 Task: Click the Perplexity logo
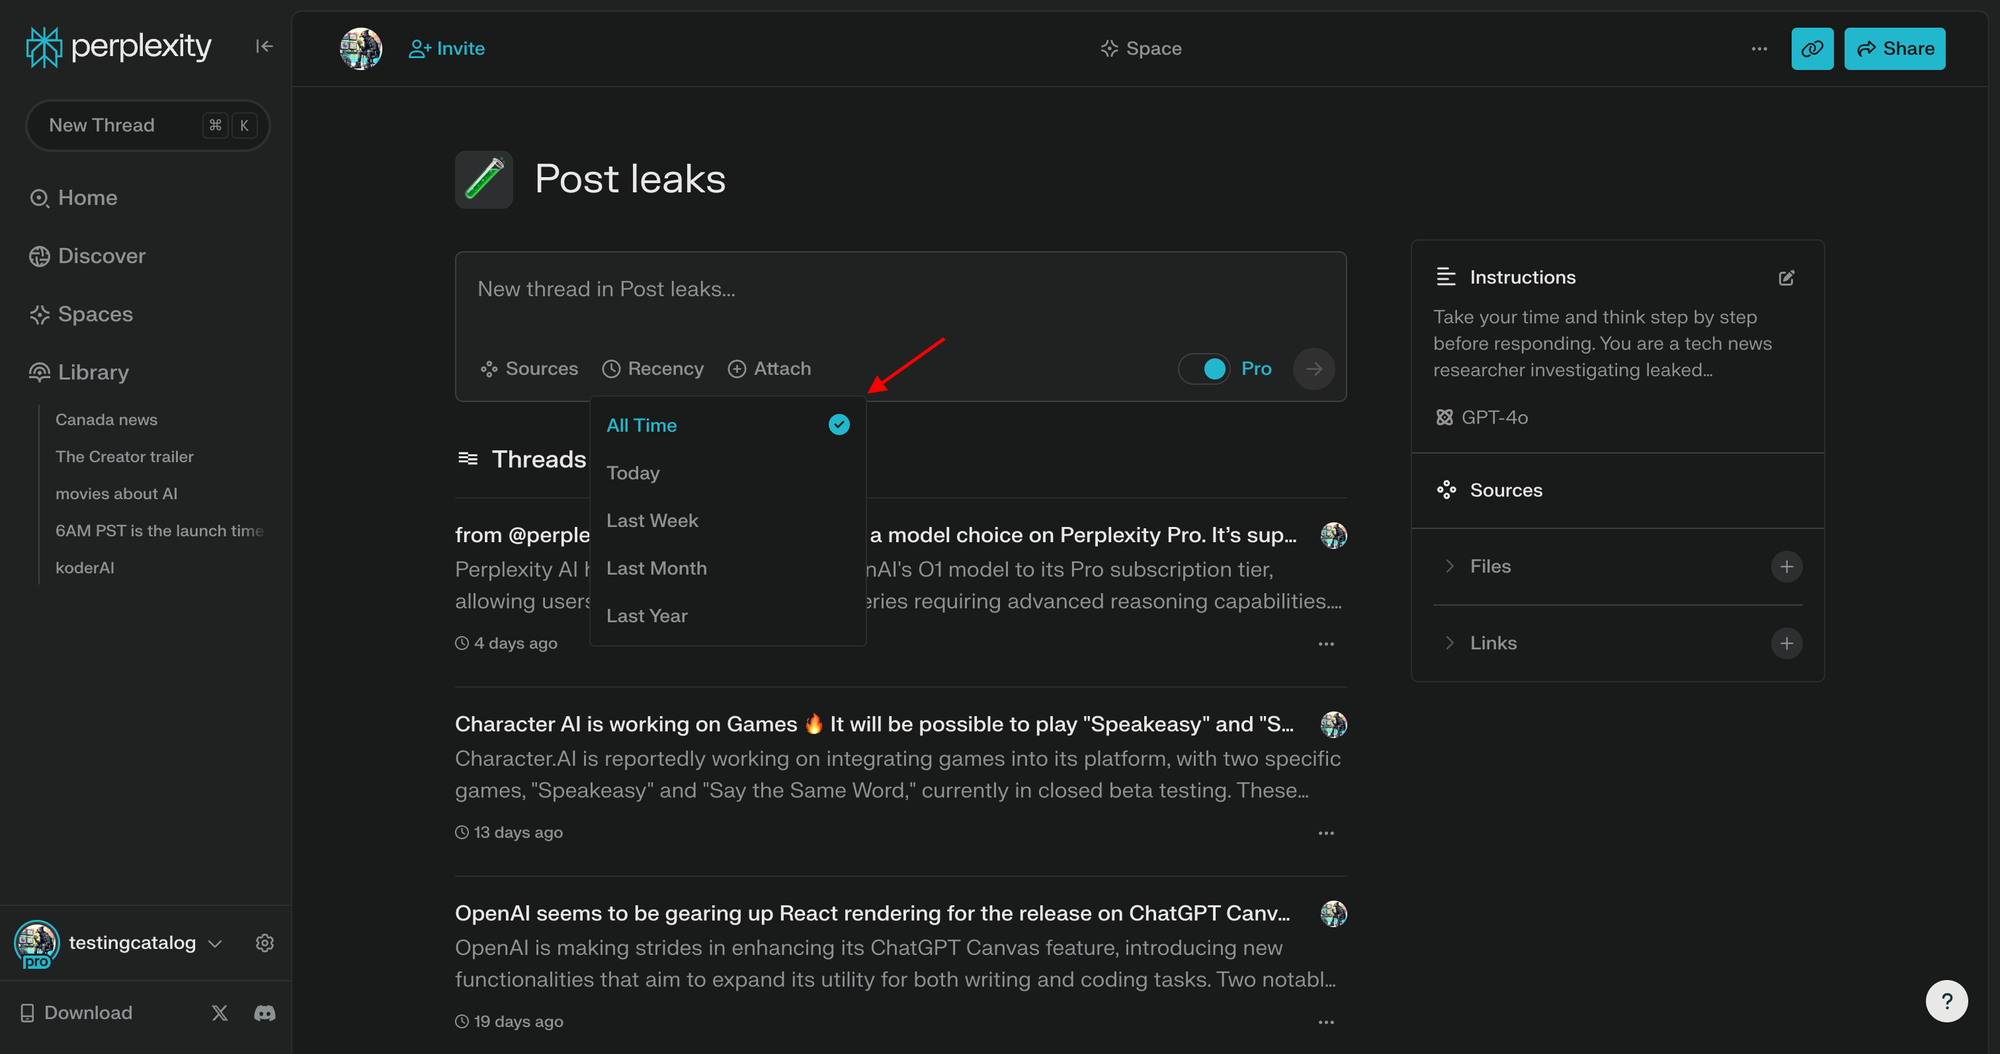tap(119, 46)
